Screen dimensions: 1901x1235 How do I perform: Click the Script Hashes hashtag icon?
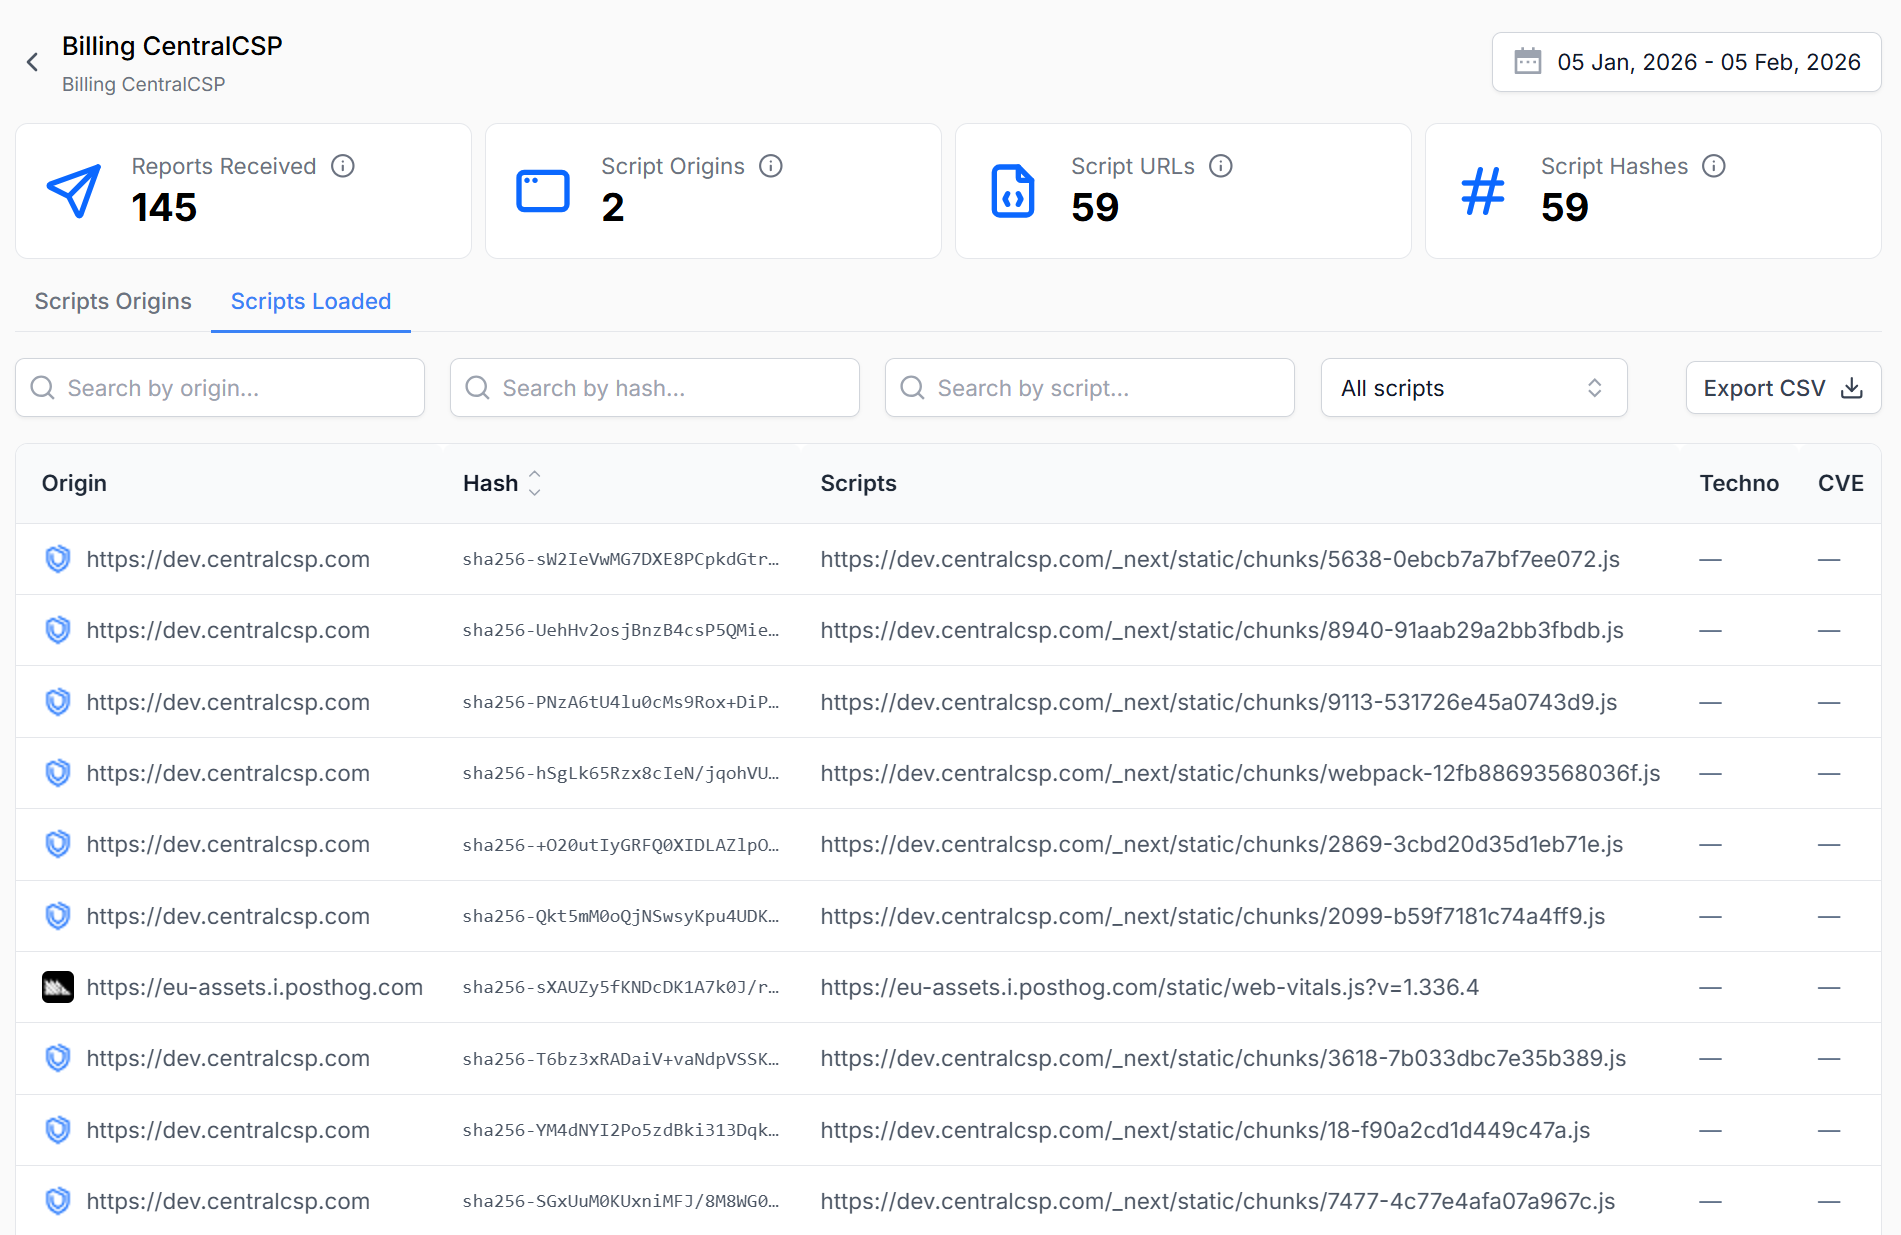pos(1482,190)
